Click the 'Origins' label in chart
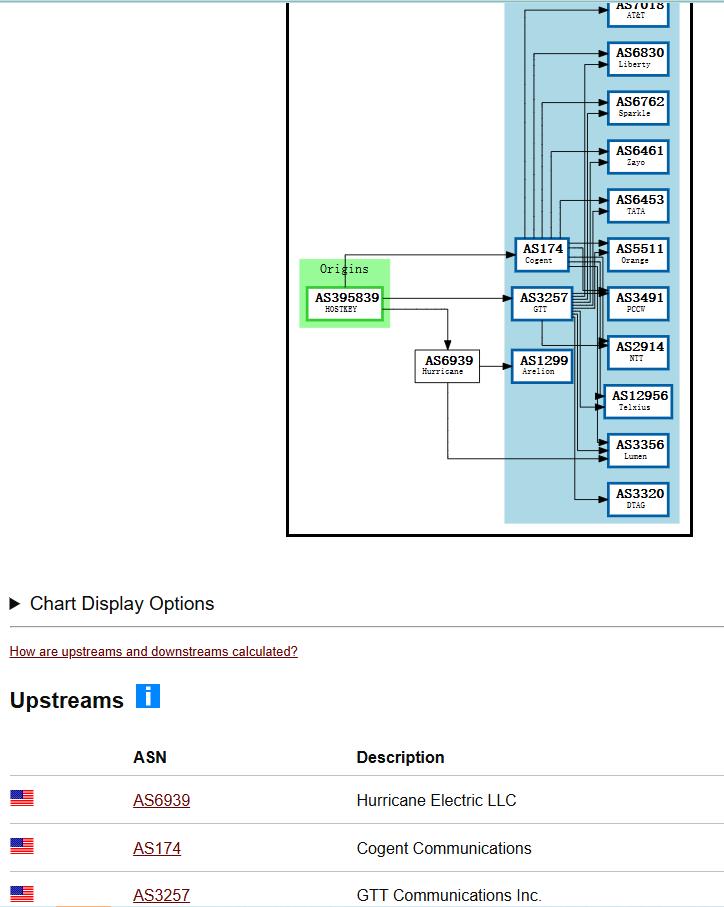The height and width of the screenshot is (907, 724). tap(344, 269)
